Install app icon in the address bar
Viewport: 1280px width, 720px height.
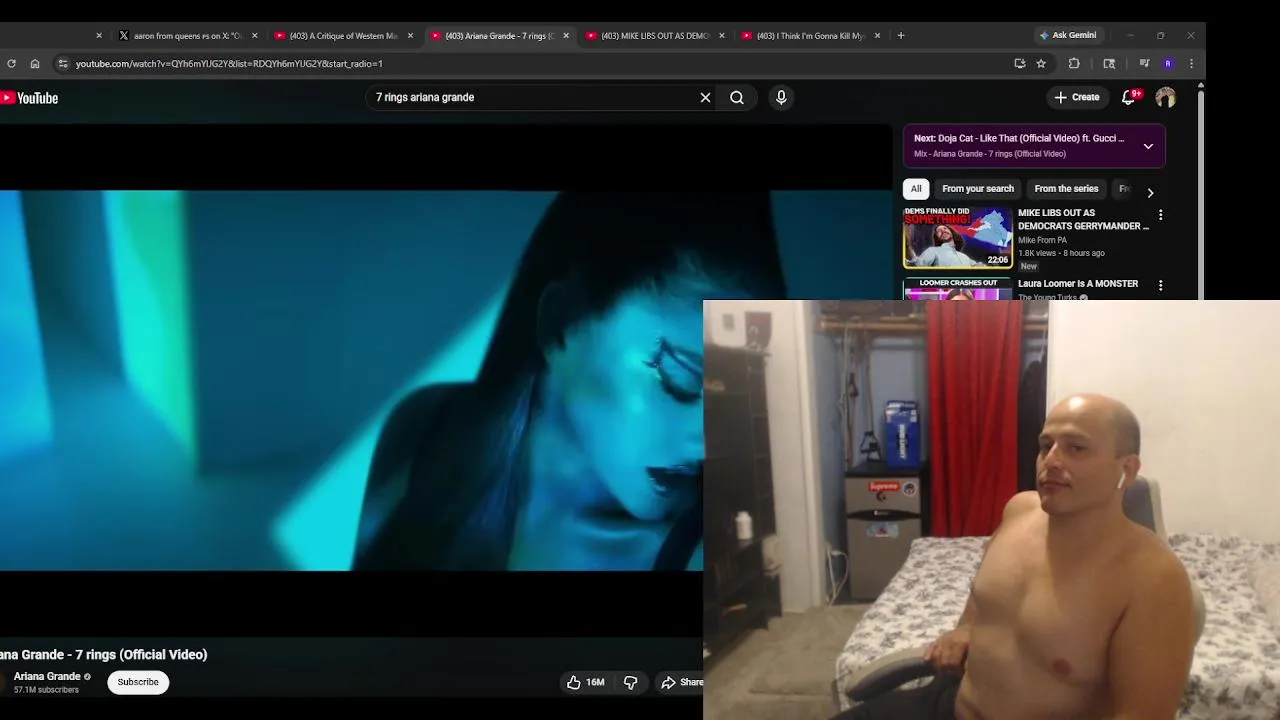coord(1020,63)
